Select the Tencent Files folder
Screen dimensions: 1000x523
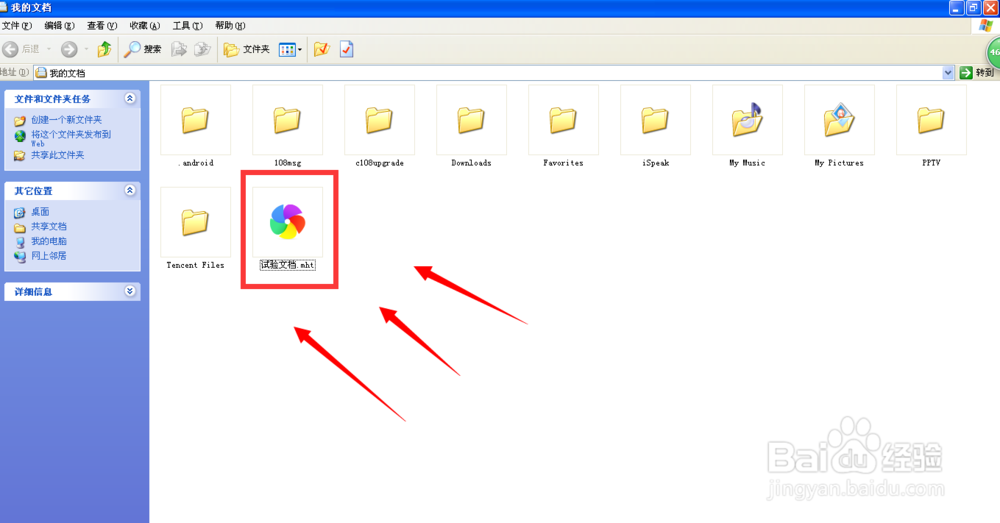pos(195,222)
